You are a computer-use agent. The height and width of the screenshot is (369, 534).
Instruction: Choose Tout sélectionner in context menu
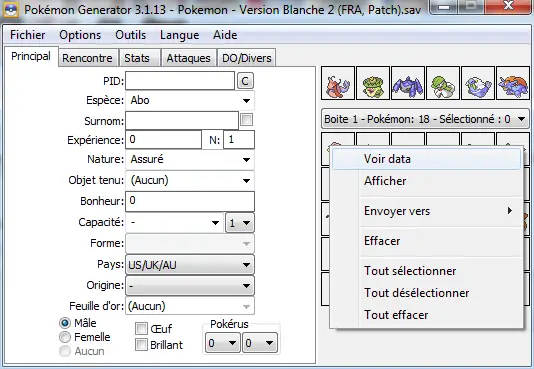(426, 271)
